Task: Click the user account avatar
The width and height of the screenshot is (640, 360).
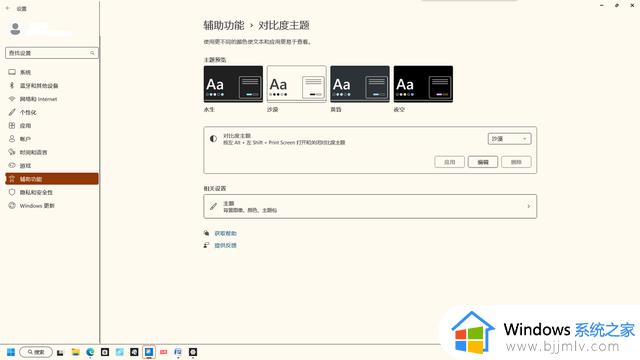Action: tap(16, 29)
